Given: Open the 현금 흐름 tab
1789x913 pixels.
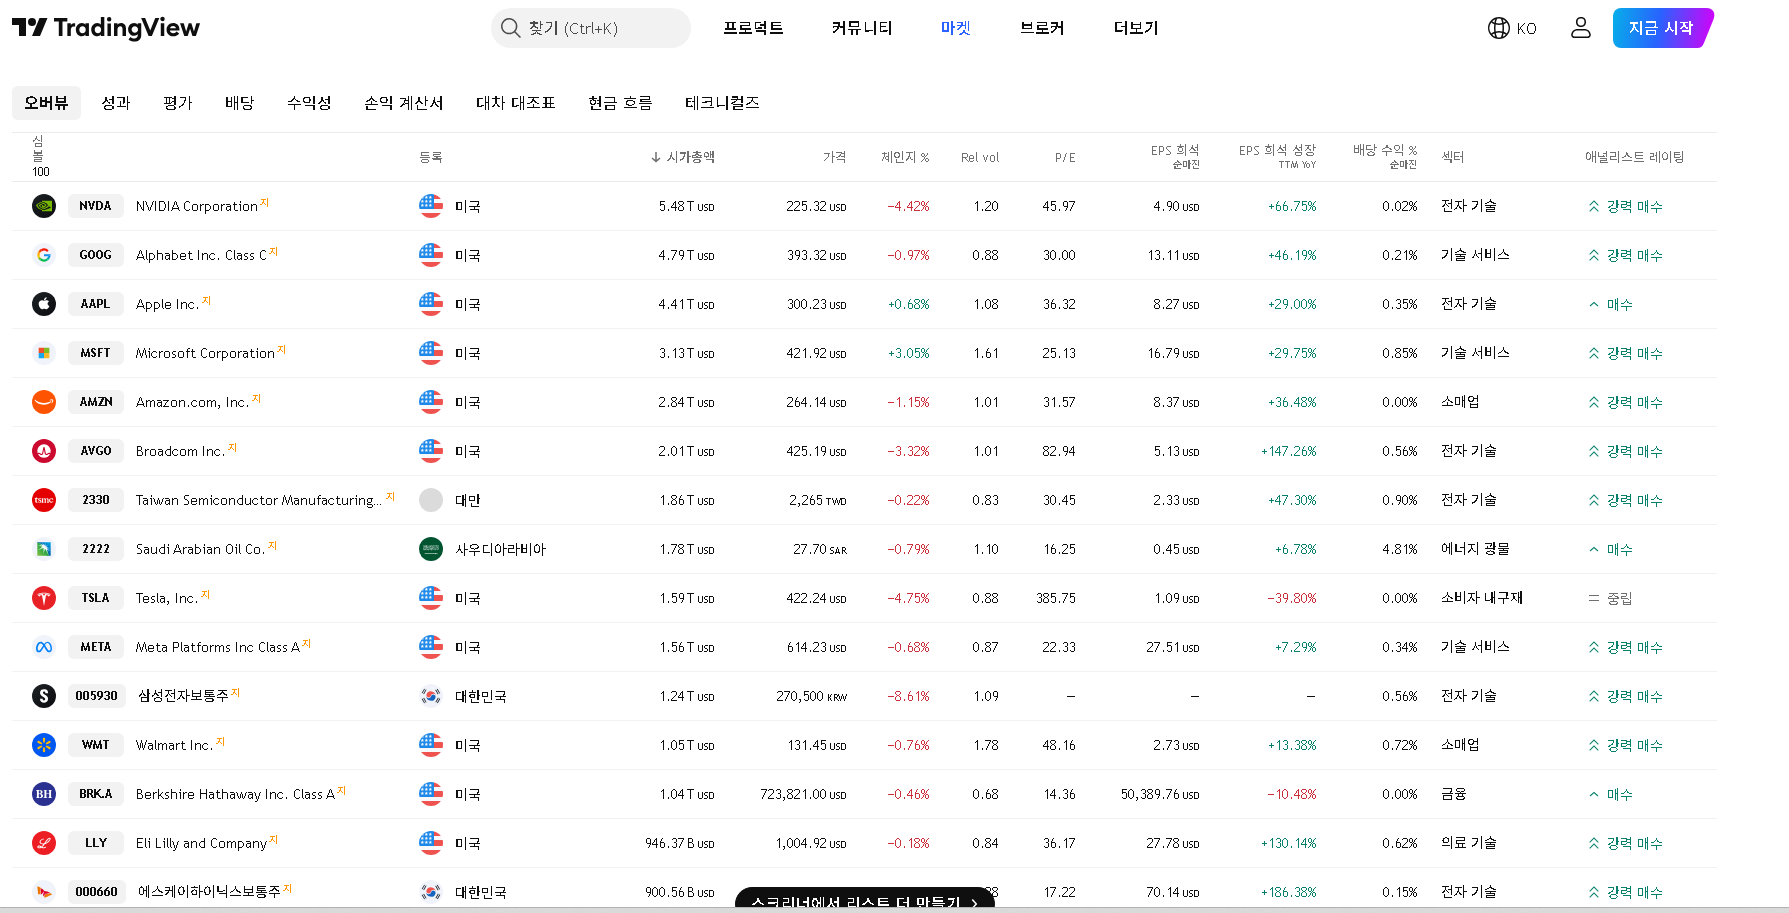Looking at the screenshot, I should coord(620,103).
